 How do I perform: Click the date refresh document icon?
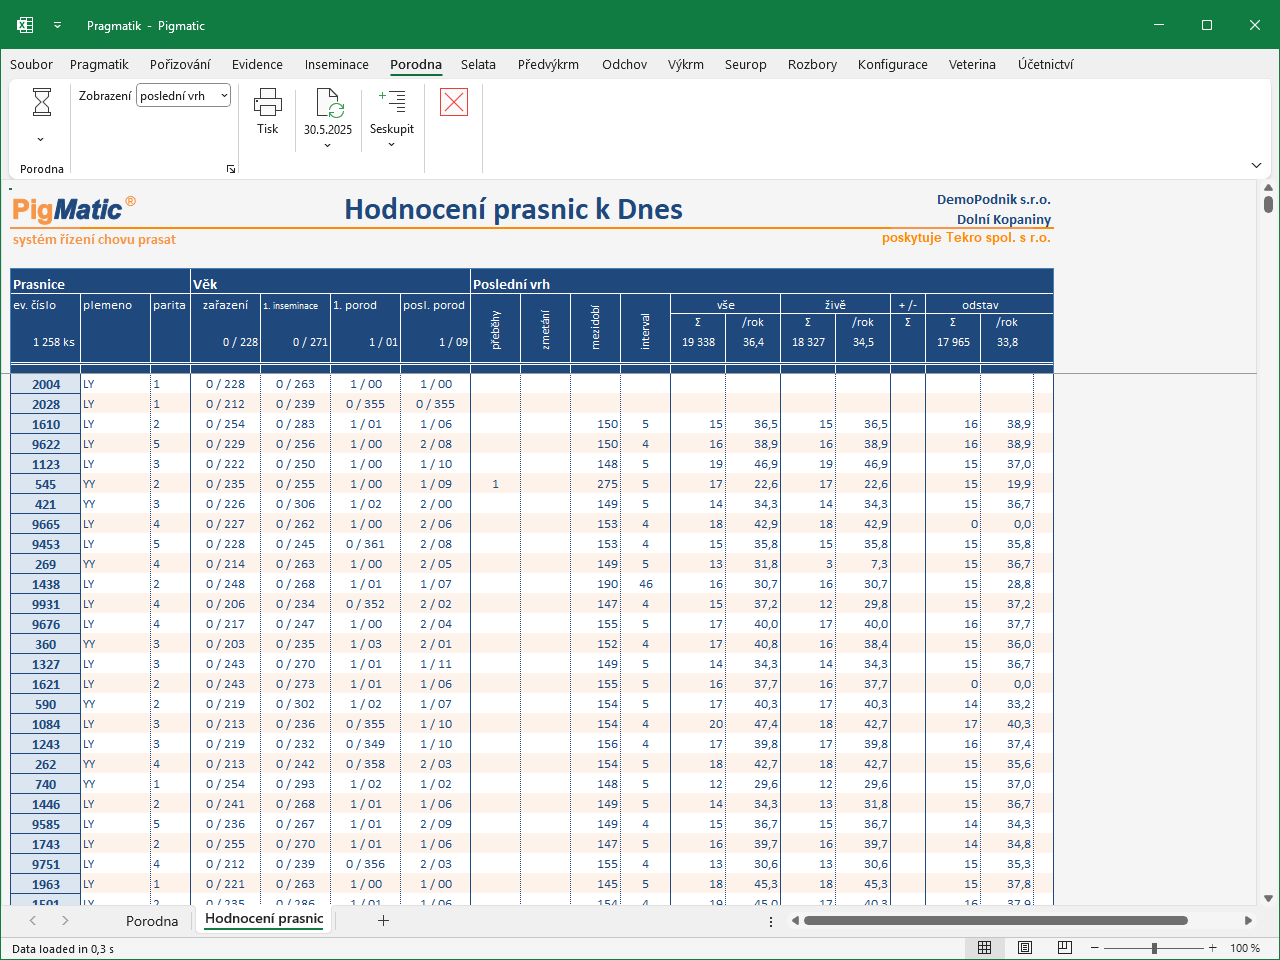[329, 103]
